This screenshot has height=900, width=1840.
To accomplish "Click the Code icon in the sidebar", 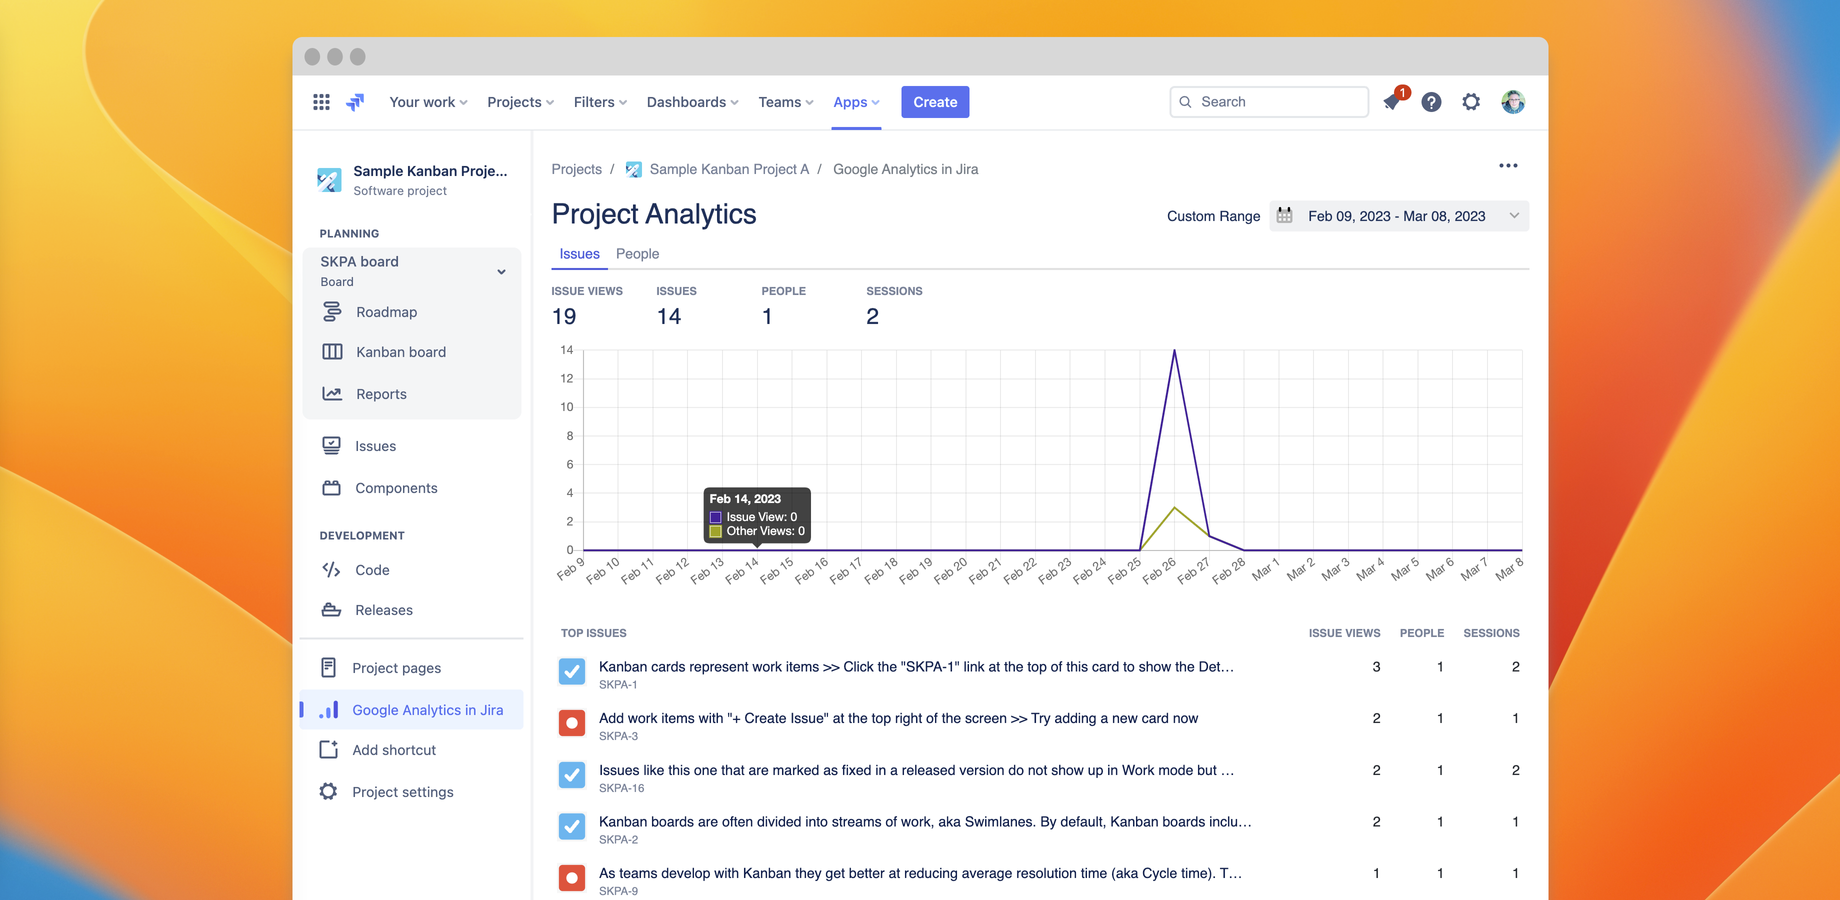I will (331, 570).
